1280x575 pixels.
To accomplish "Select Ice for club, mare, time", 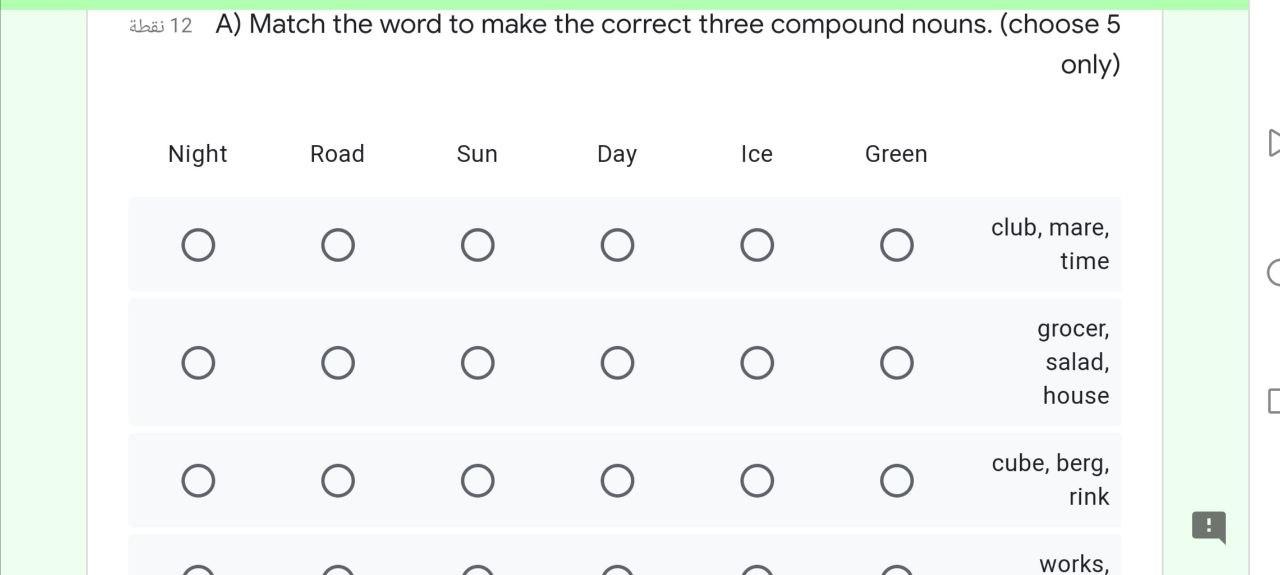I will click(757, 245).
